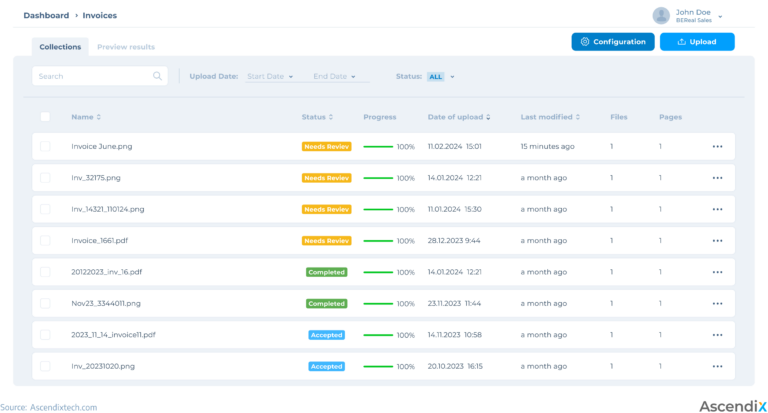Check the box beside 20122023_inv_16.pdf
This screenshot has width=768, height=413.
click(x=45, y=272)
